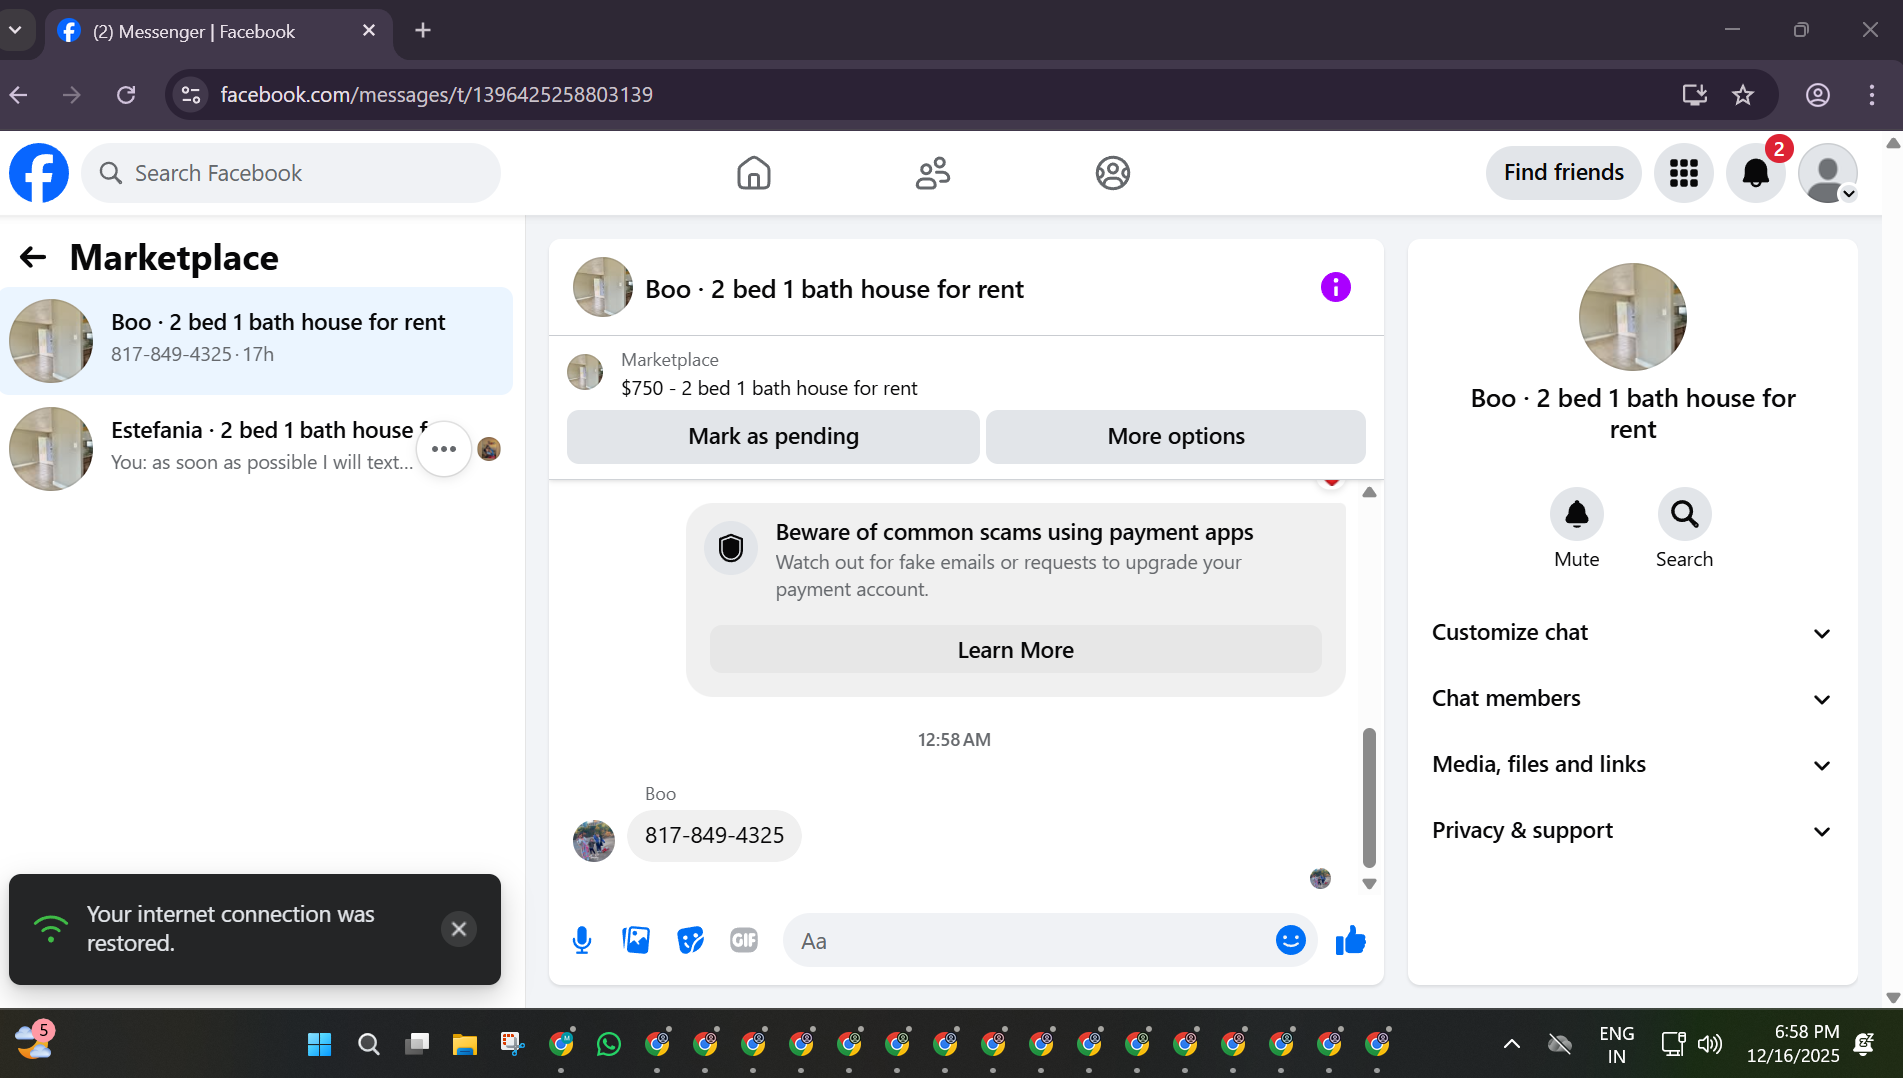This screenshot has height=1078, width=1903.
Task: Mute this conversation
Action: pos(1577,514)
